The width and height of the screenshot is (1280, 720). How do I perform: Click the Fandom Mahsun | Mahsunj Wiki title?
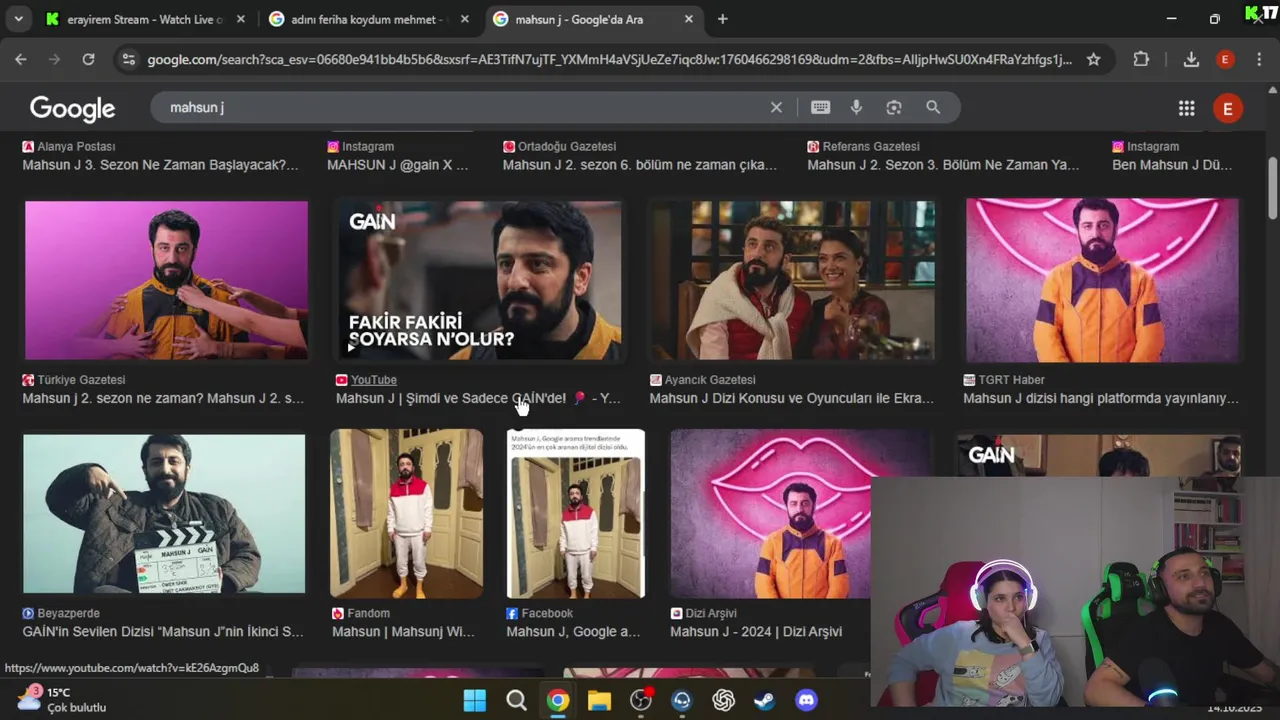(403, 632)
